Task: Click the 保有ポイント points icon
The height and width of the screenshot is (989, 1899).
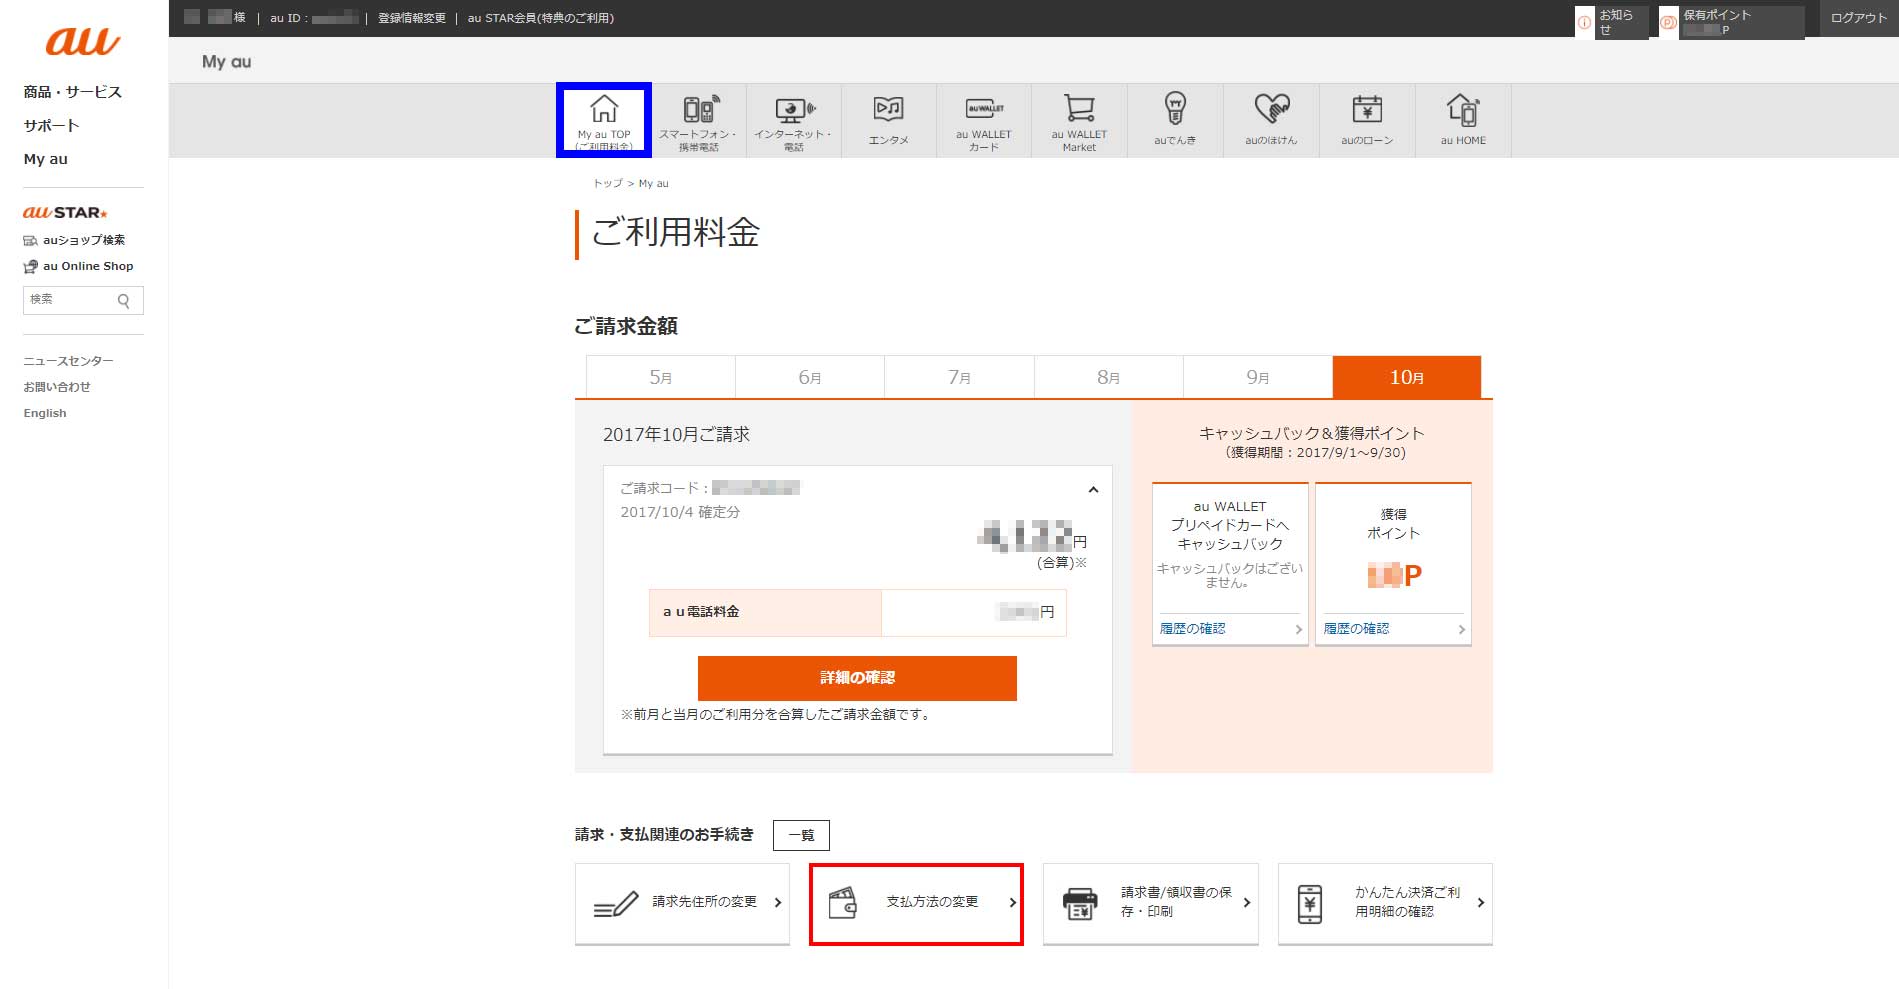Action: pos(1668,22)
